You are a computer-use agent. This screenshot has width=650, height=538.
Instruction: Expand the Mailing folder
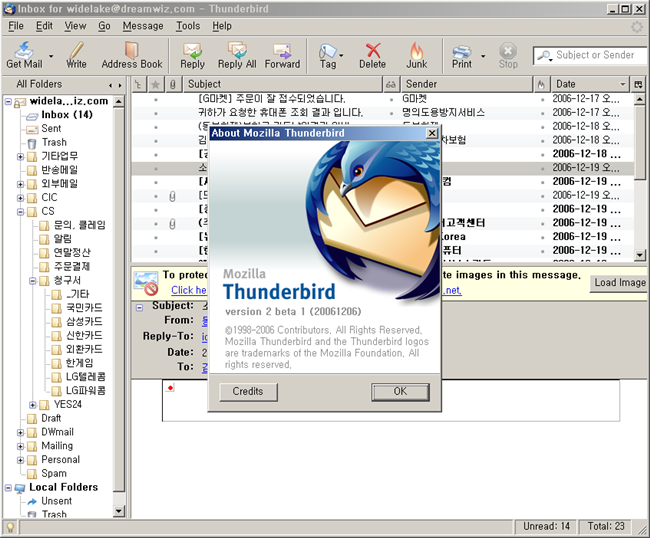[x=20, y=446]
